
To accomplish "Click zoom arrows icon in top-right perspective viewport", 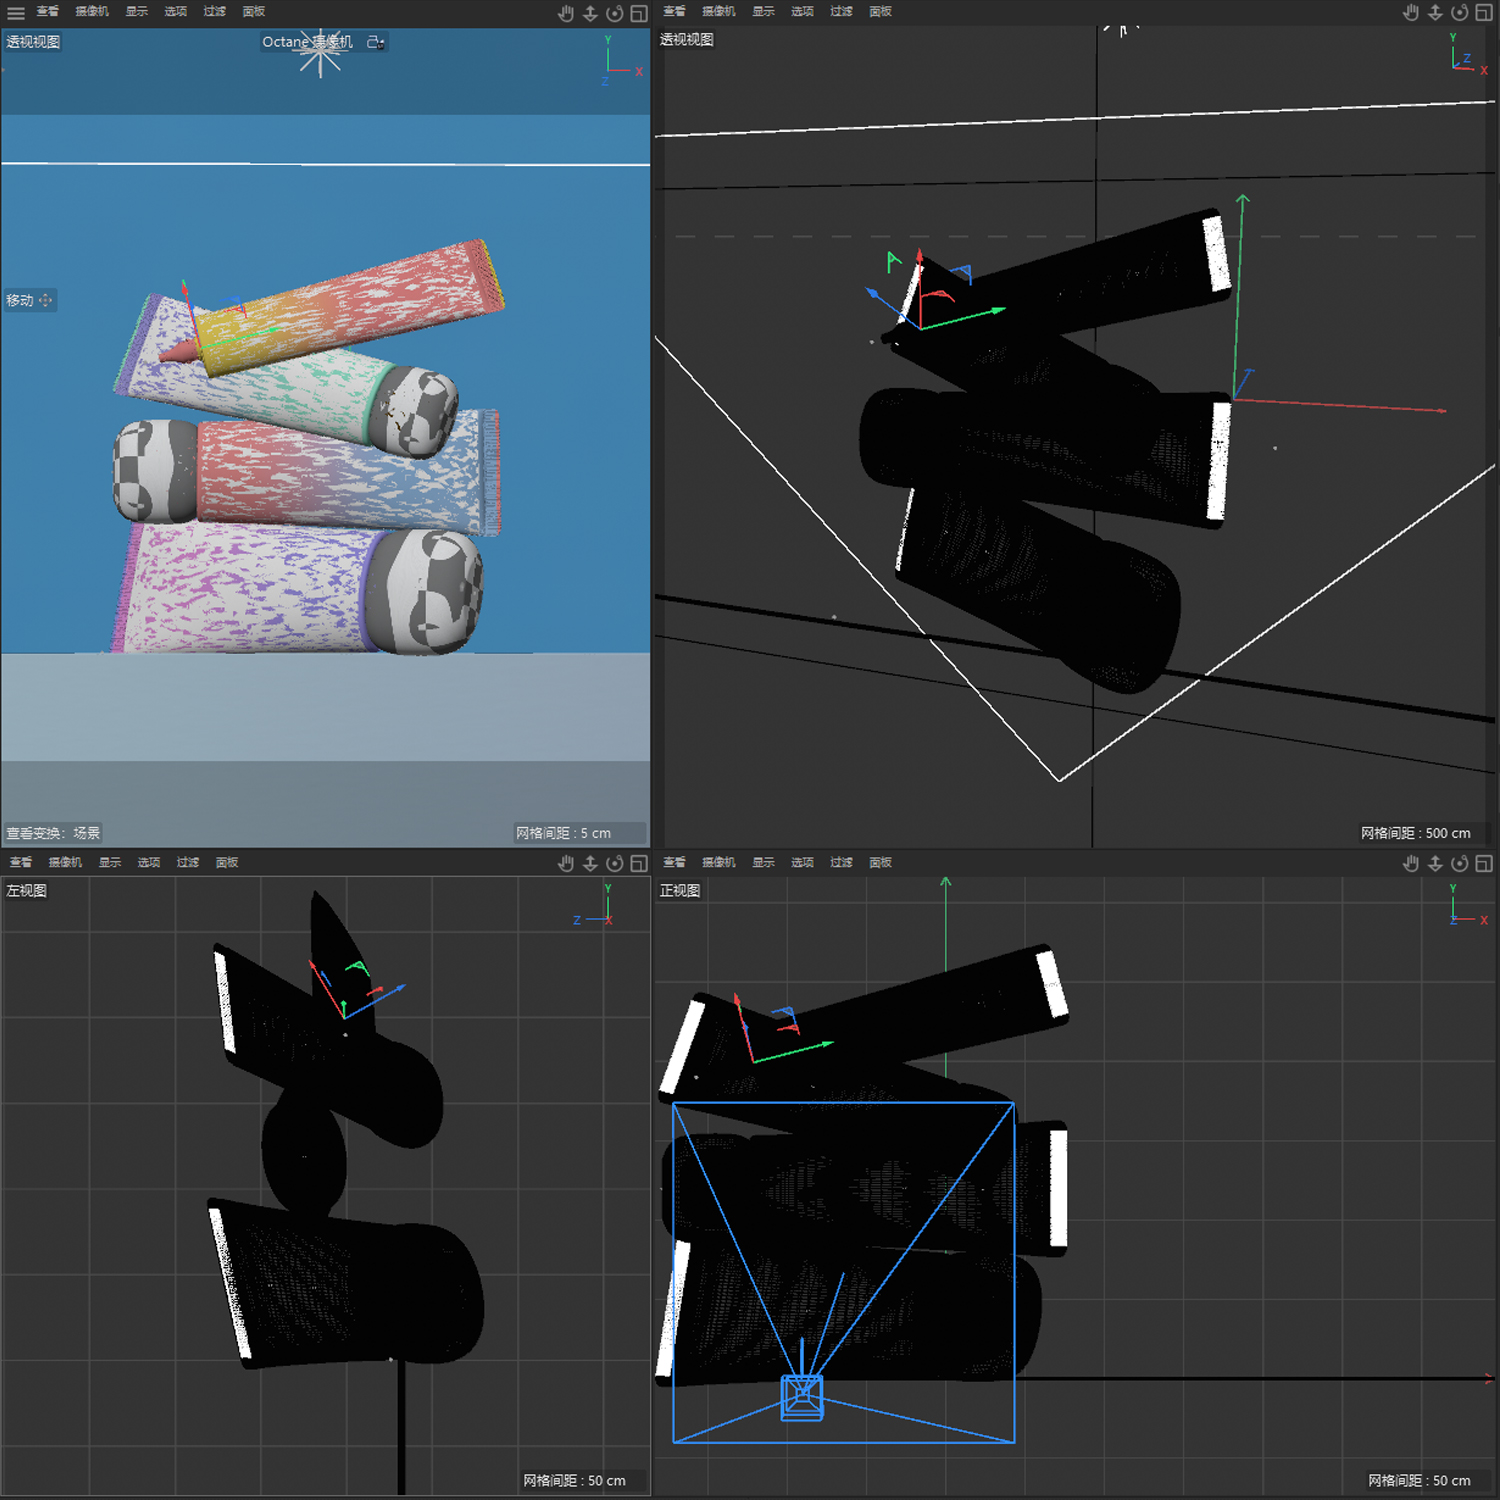I will click(1435, 12).
